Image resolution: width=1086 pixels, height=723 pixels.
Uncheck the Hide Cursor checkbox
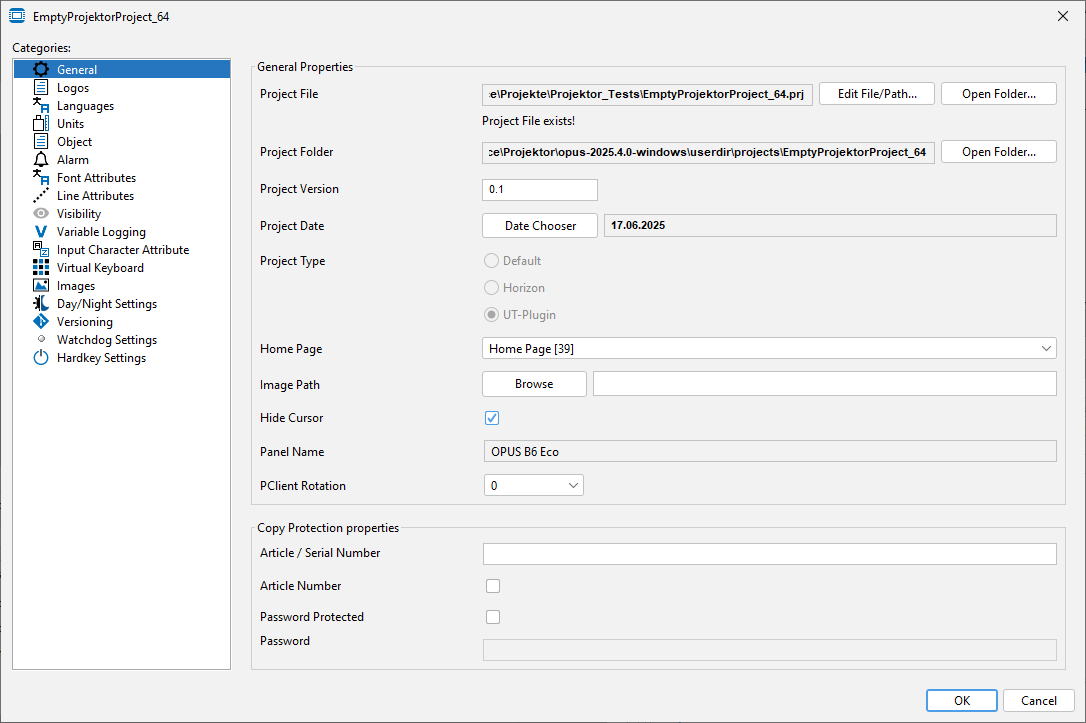[x=492, y=418]
